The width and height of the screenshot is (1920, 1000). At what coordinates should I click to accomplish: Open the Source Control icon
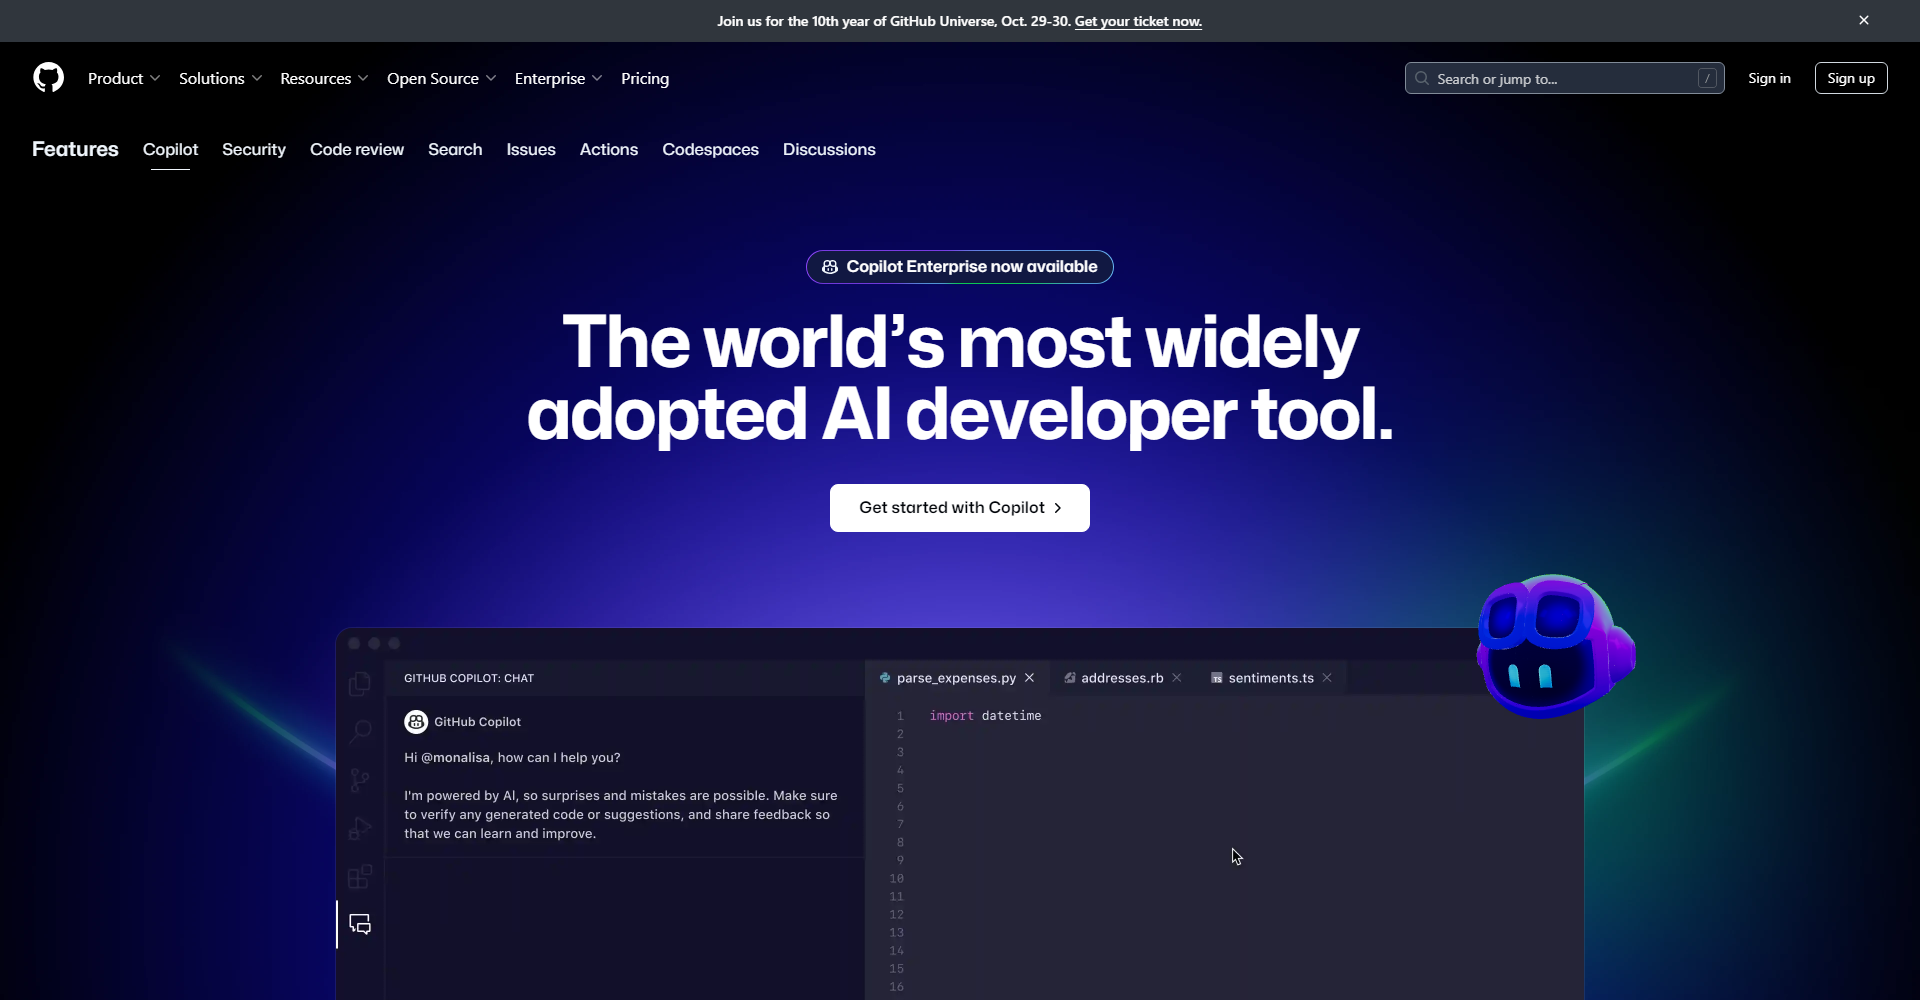[x=360, y=780]
